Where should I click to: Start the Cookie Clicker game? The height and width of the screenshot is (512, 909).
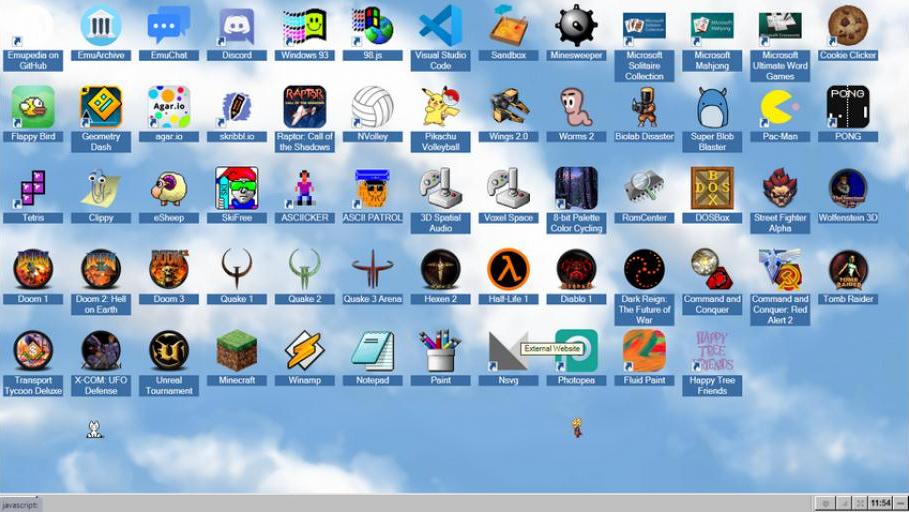coord(847,27)
